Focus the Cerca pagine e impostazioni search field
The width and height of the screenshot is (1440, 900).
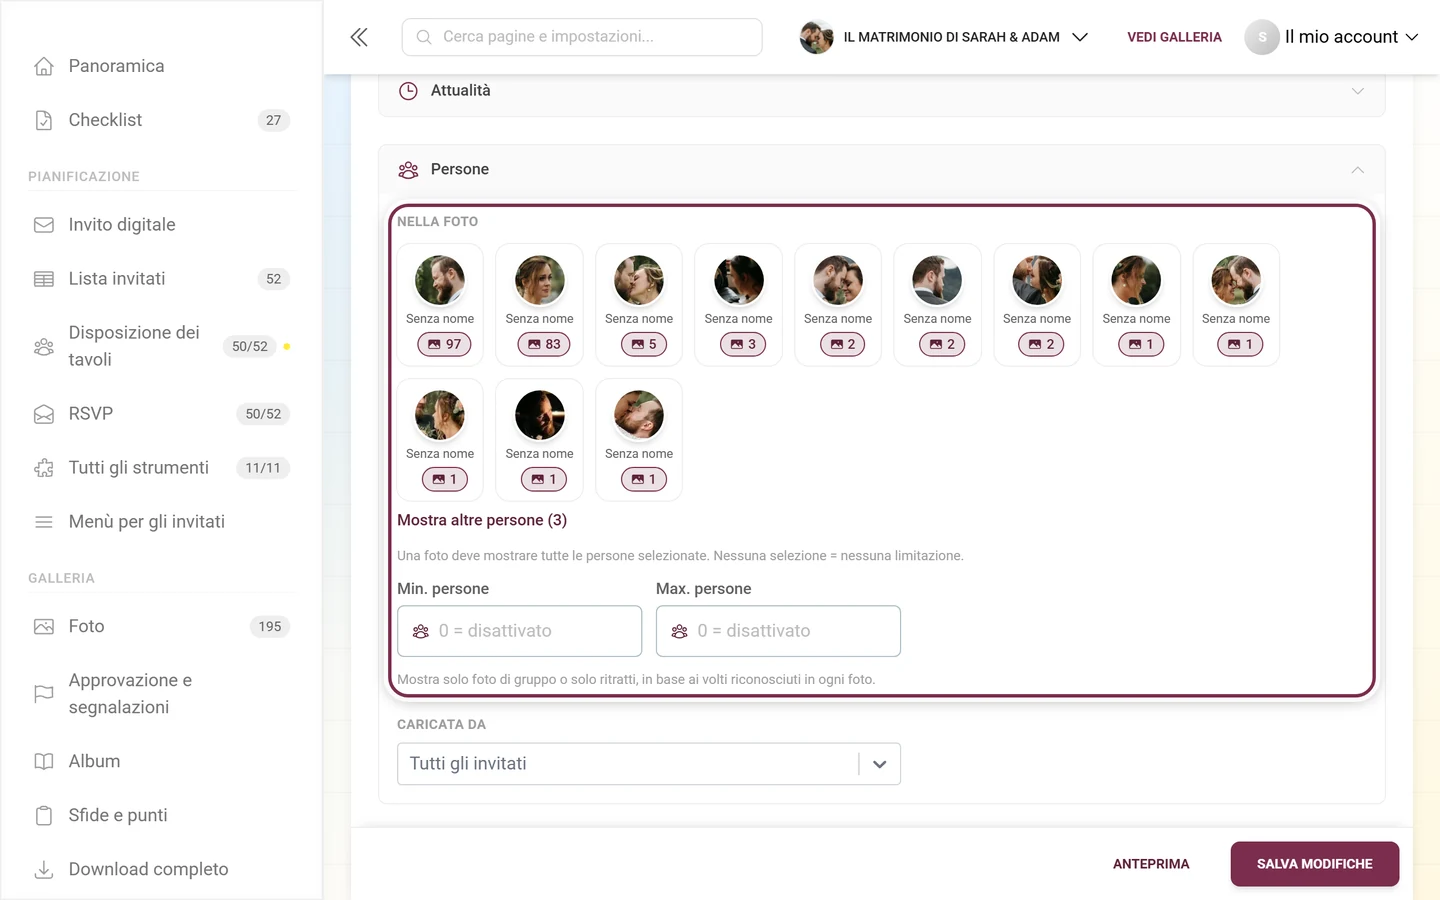(x=582, y=37)
